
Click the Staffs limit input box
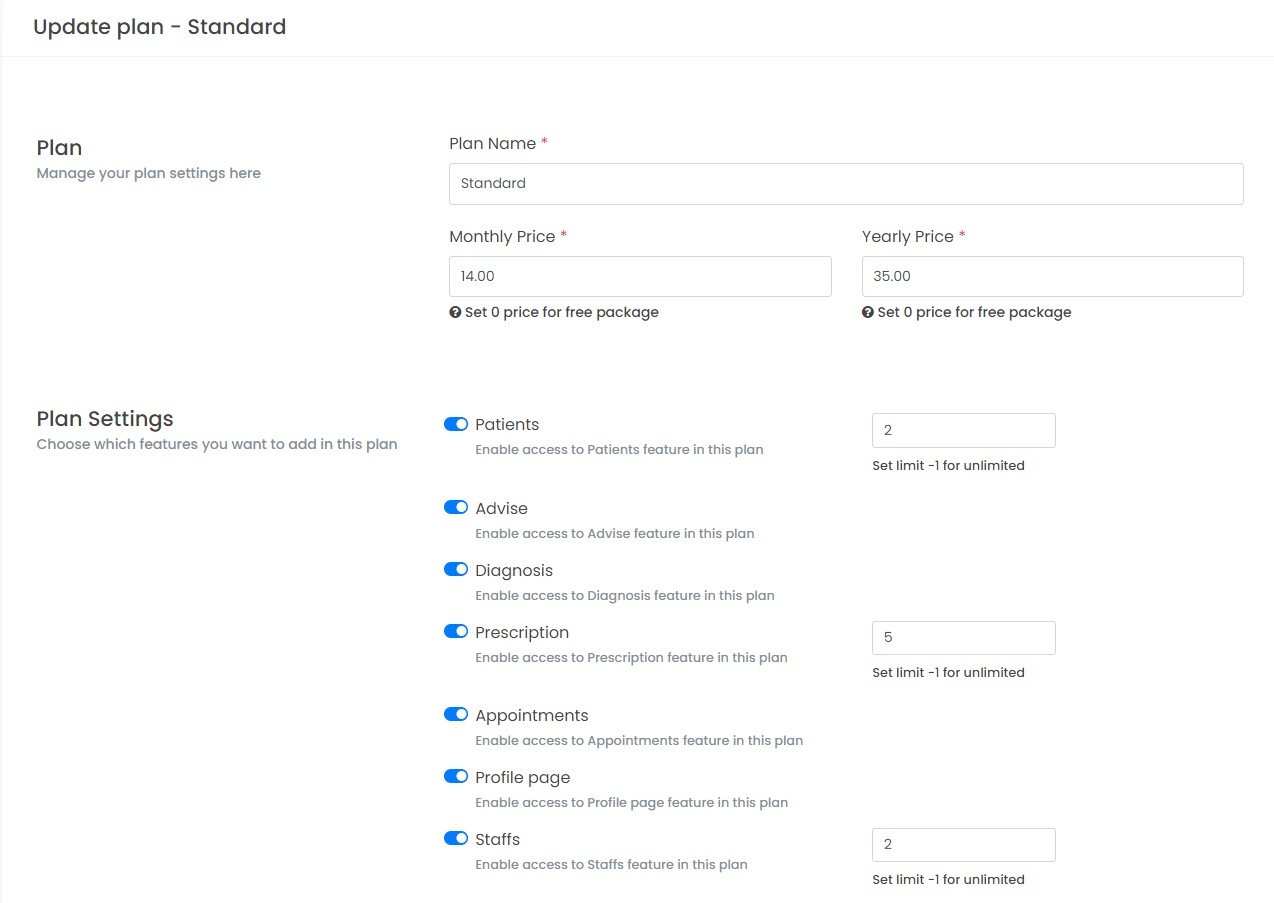coord(963,845)
